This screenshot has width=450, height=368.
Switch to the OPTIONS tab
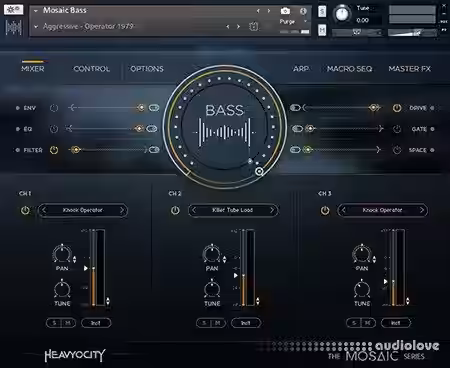147,69
